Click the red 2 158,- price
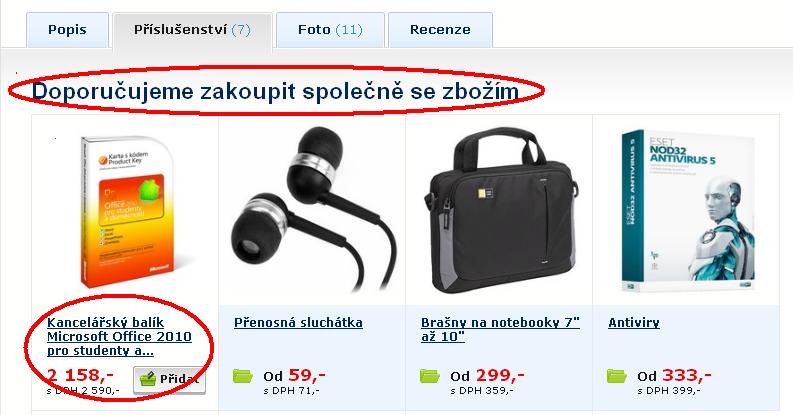 click(80, 375)
